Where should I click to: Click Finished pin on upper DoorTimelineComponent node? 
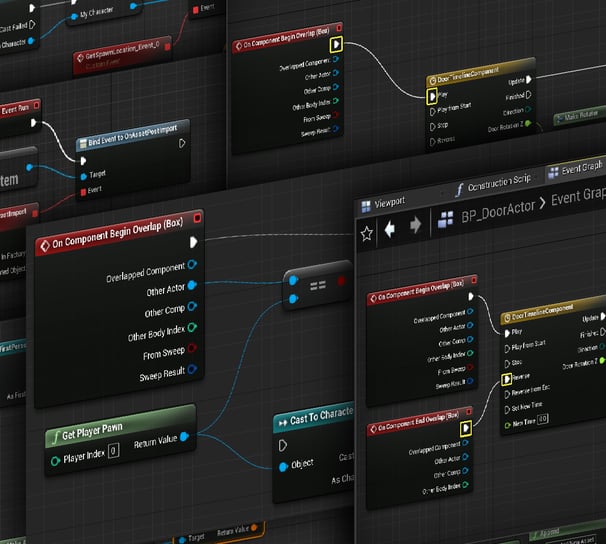click(528, 95)
